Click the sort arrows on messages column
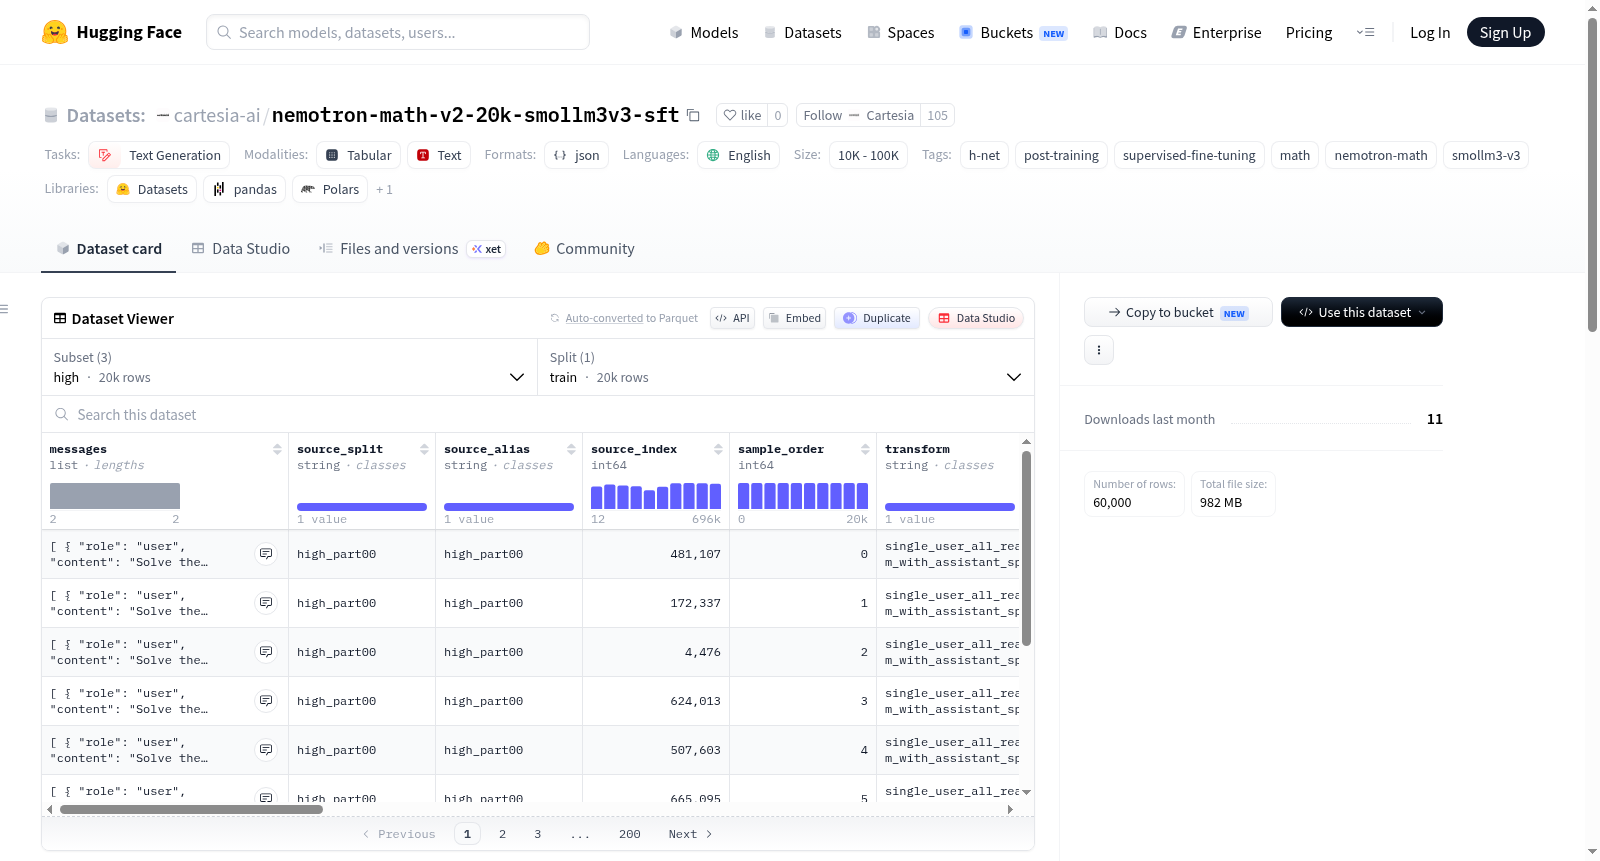The width and height of the screenshot is (1600, 861). point(277,449)
